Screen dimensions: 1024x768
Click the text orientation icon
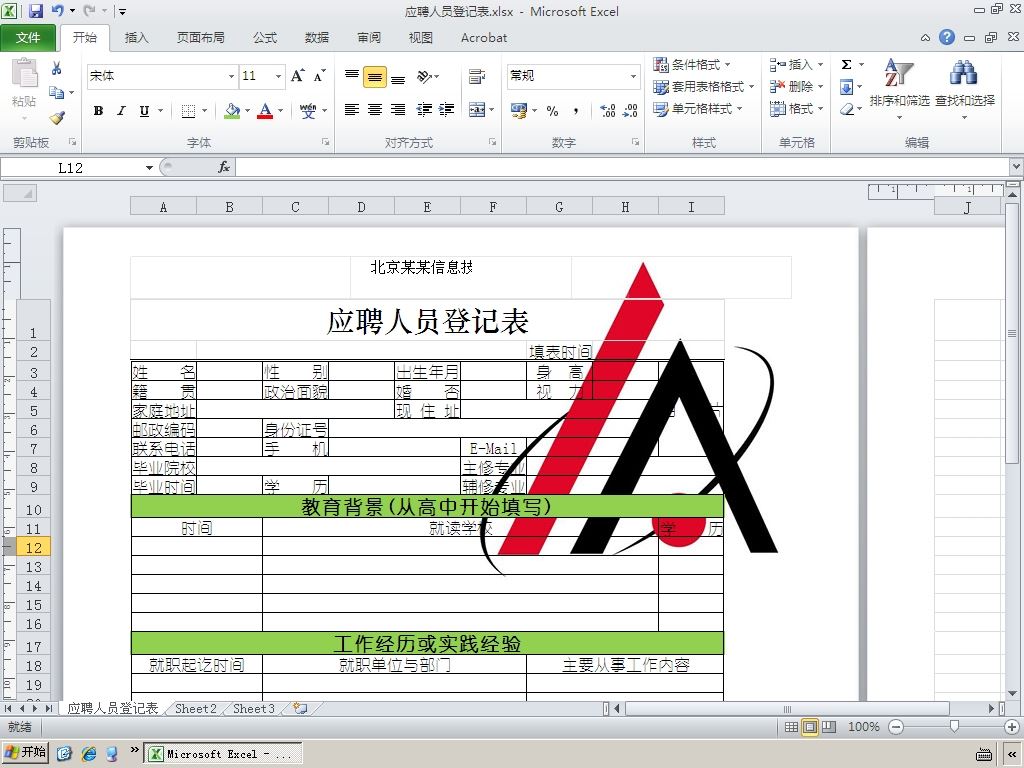(425, 76)
